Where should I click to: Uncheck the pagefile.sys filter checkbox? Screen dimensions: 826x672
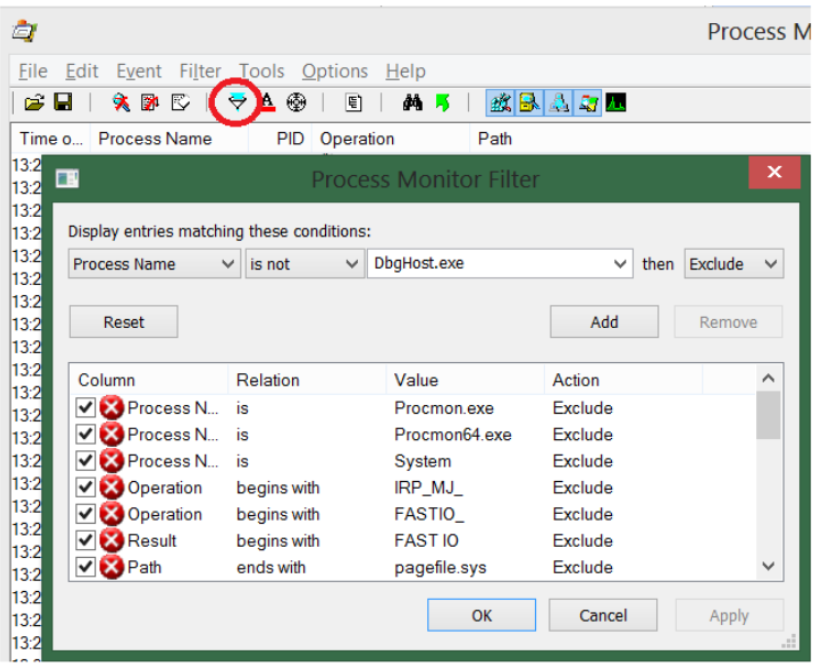pos(86,567)
